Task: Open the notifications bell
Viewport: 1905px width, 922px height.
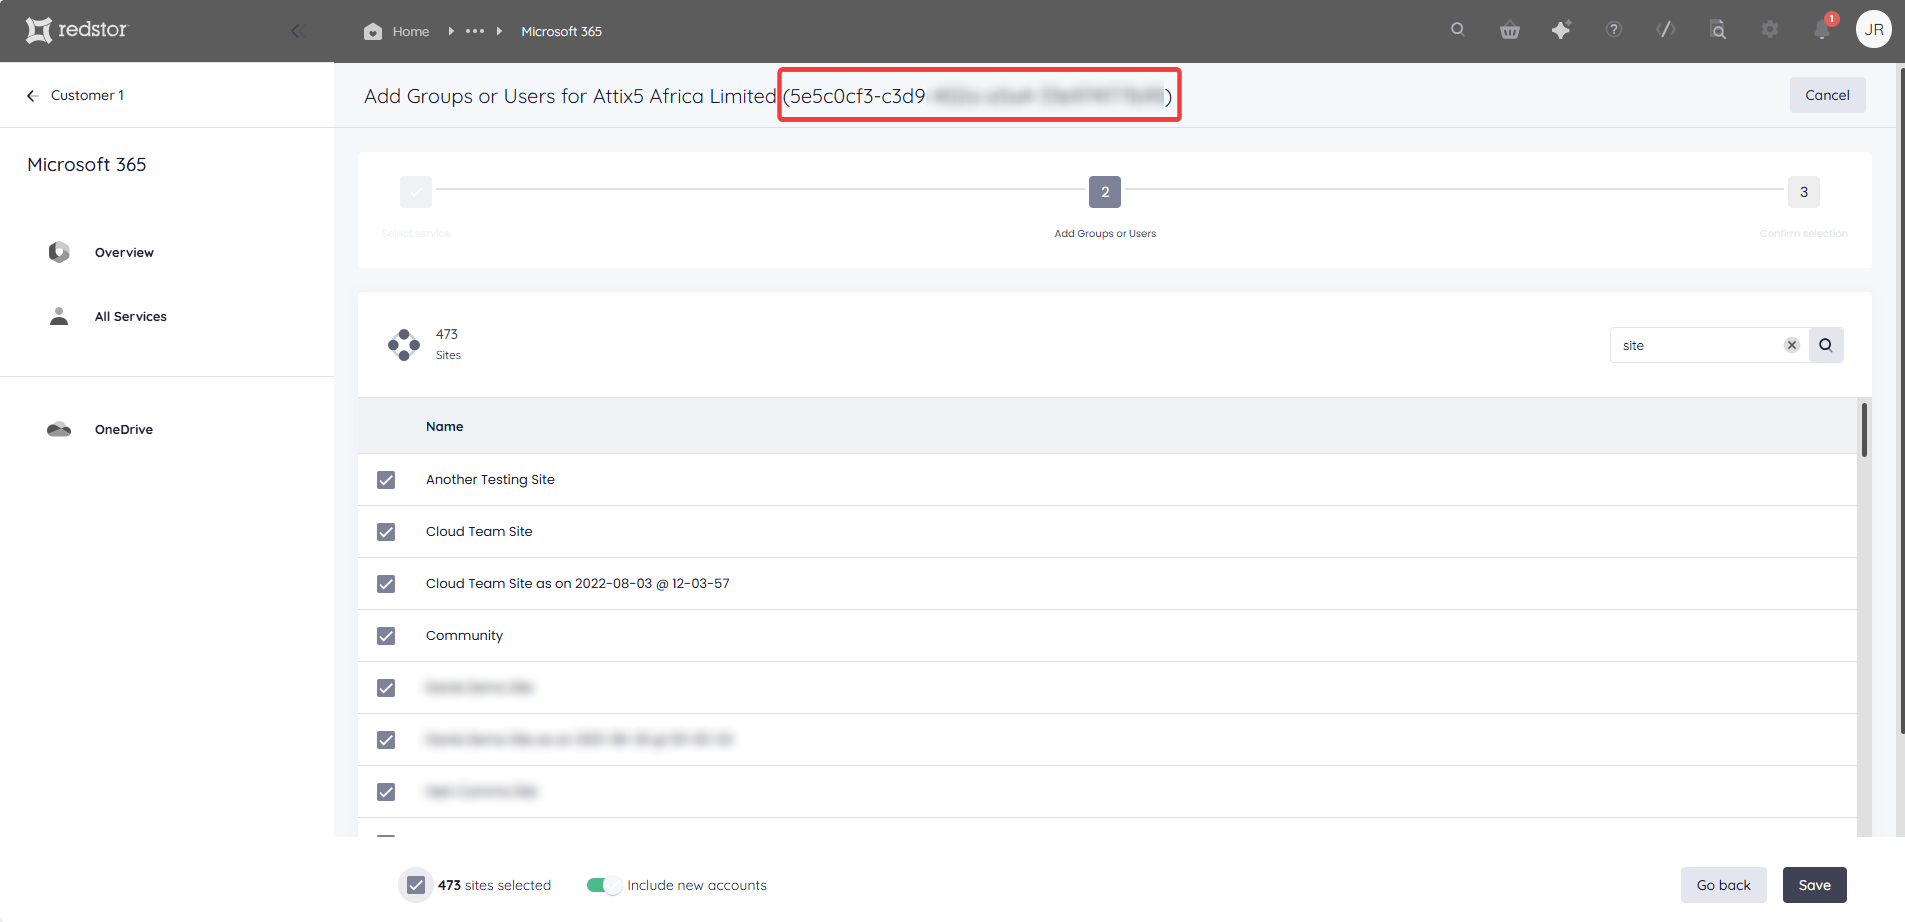Action: pos(1822,30)
